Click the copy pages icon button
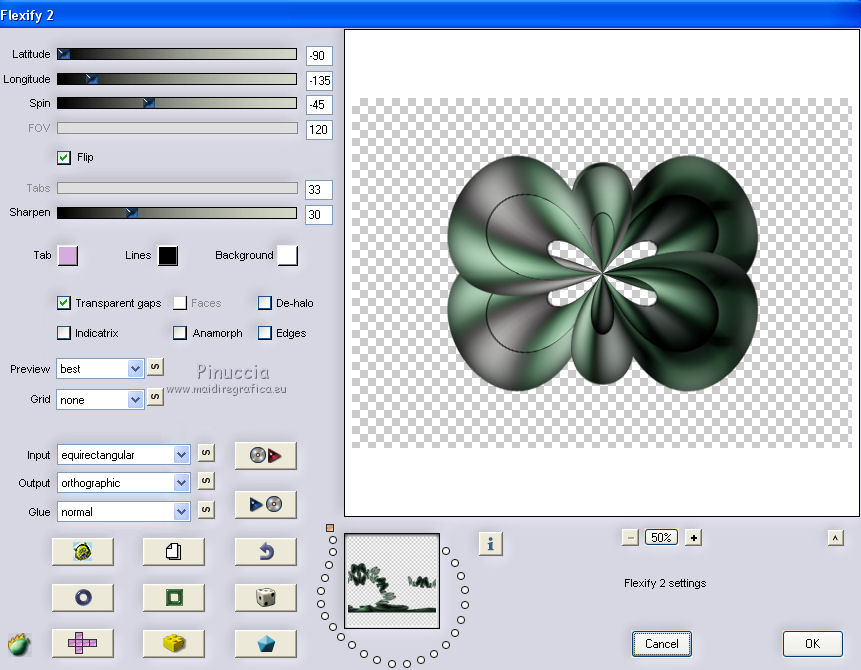The image size is (861, 670). [174, 551]
